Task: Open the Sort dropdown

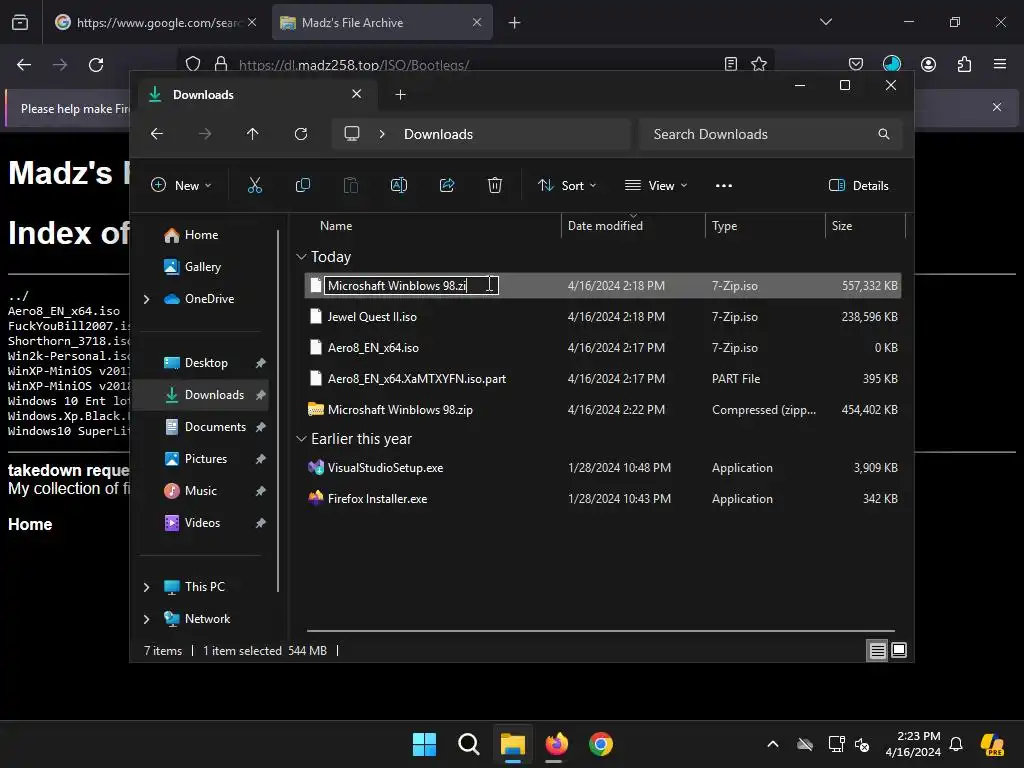Action: point(567,185)
